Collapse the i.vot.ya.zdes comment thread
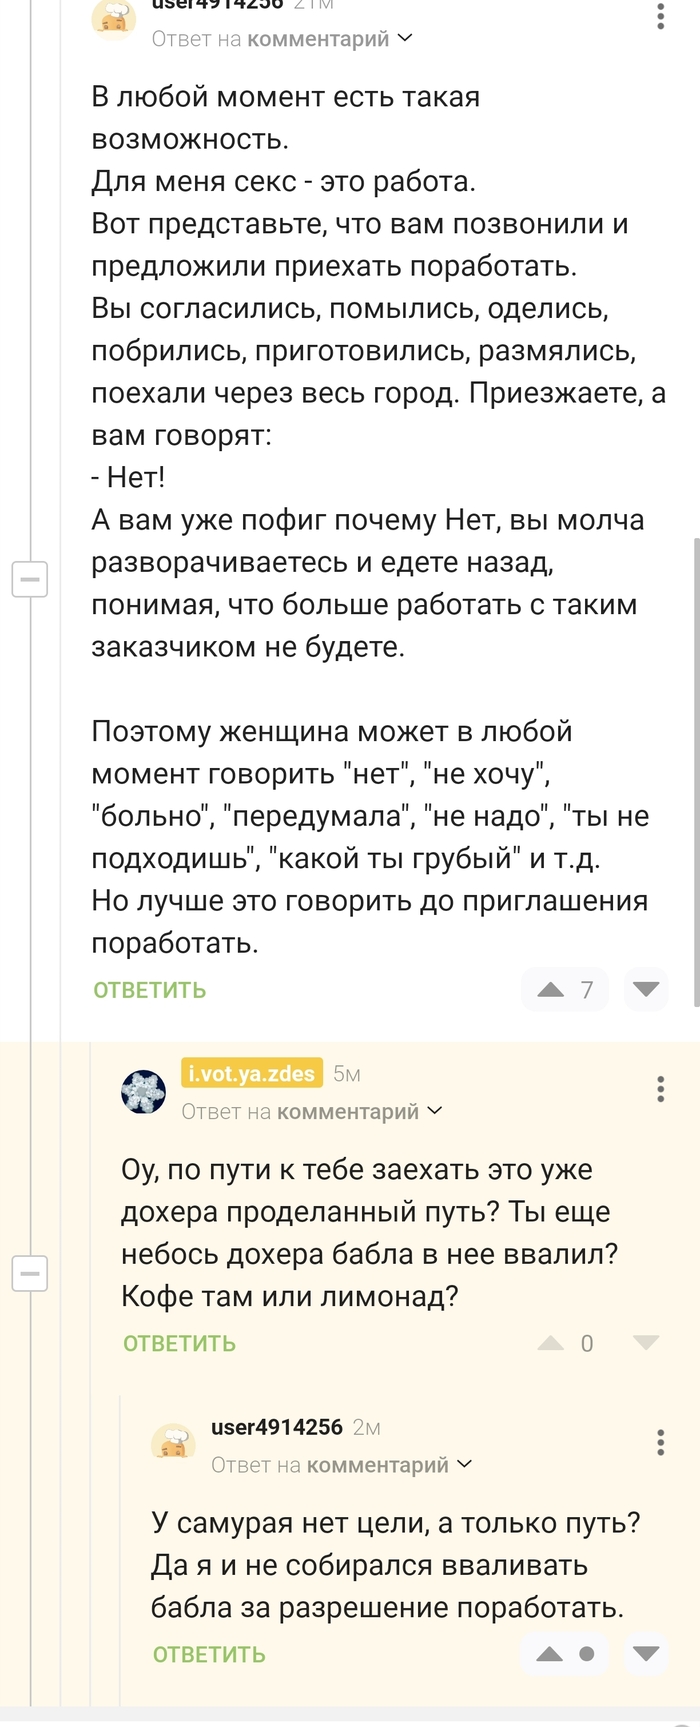This screenshot has height=1727, width=700. click(x=30, y=1272)
